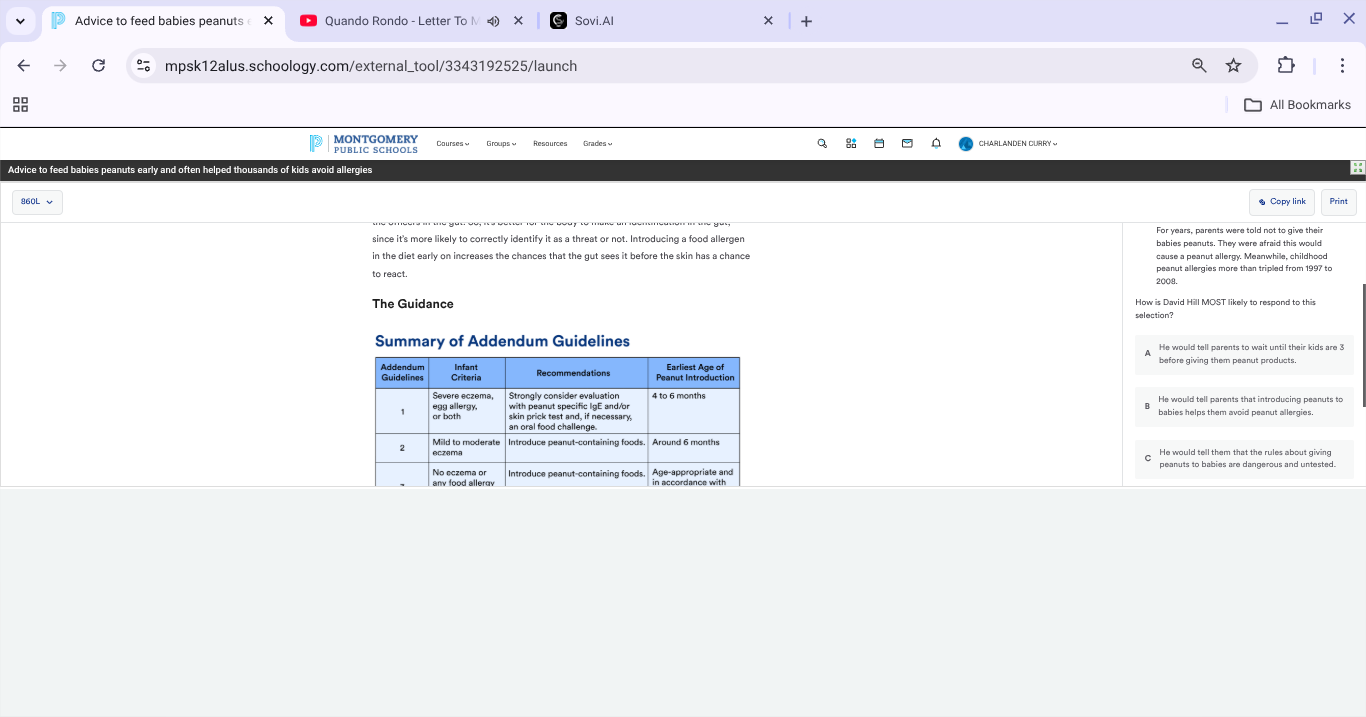
Task: Open the notifications bell icon
Action: (936, 144)
